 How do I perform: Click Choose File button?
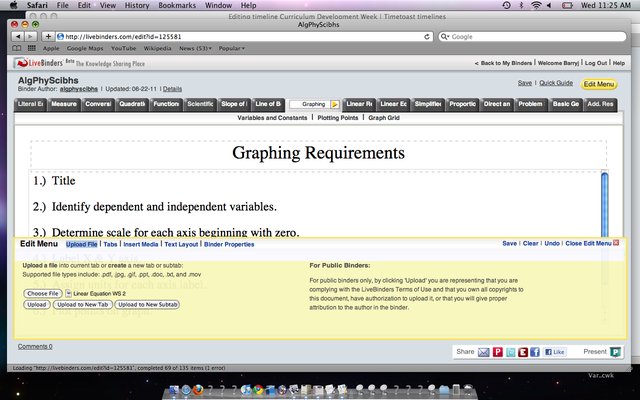[43, 293]
